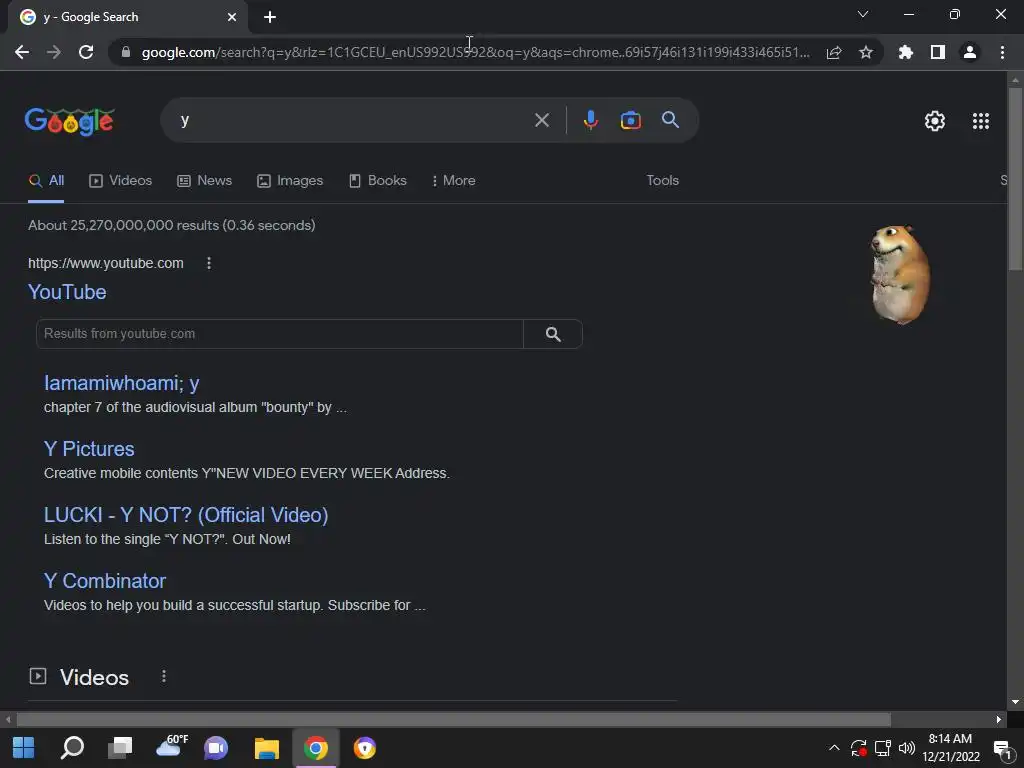Open Task View on the taskbar
The height and width of the screenshot is (768, 1024).
120,748
